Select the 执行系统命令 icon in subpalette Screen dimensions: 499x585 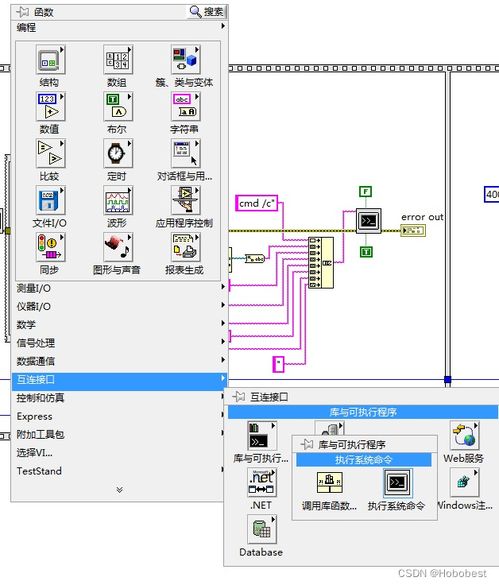click(x=398, y=483)
